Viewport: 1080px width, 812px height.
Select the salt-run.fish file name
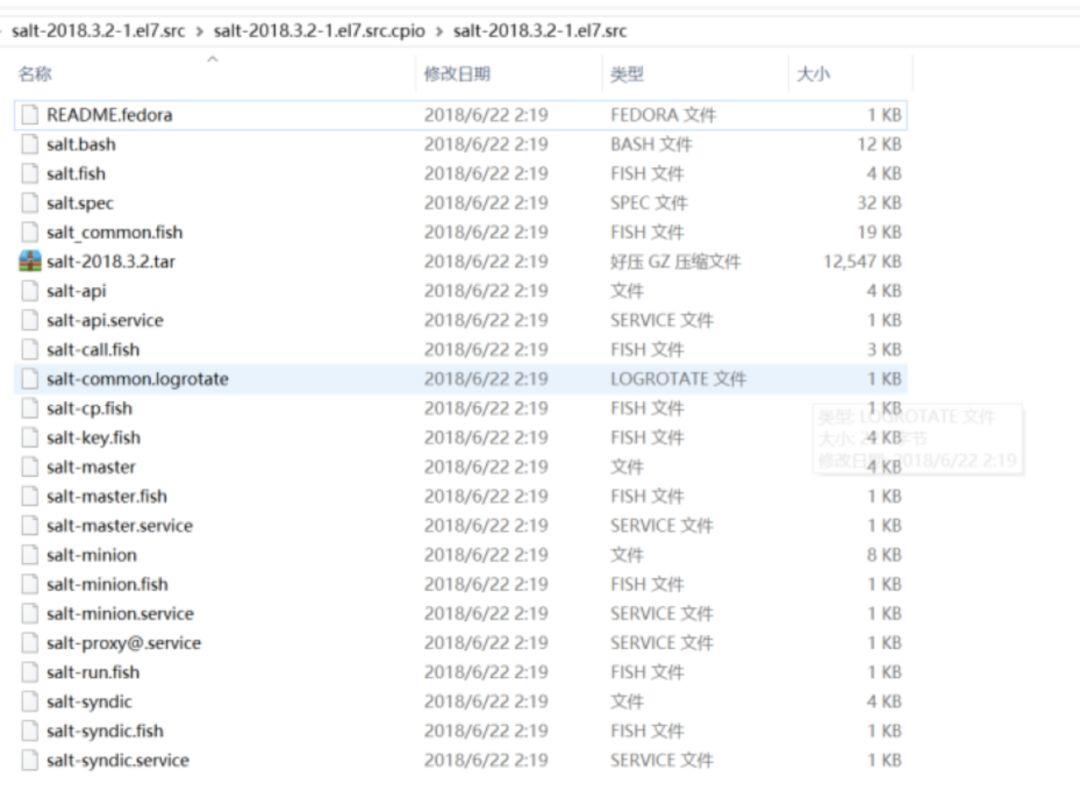pyautogui.click(x=93, y=672)
